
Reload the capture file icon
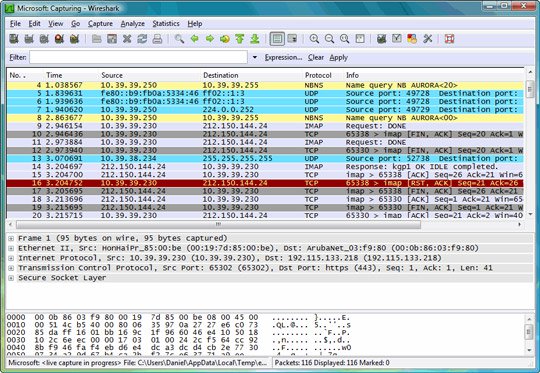142,39
